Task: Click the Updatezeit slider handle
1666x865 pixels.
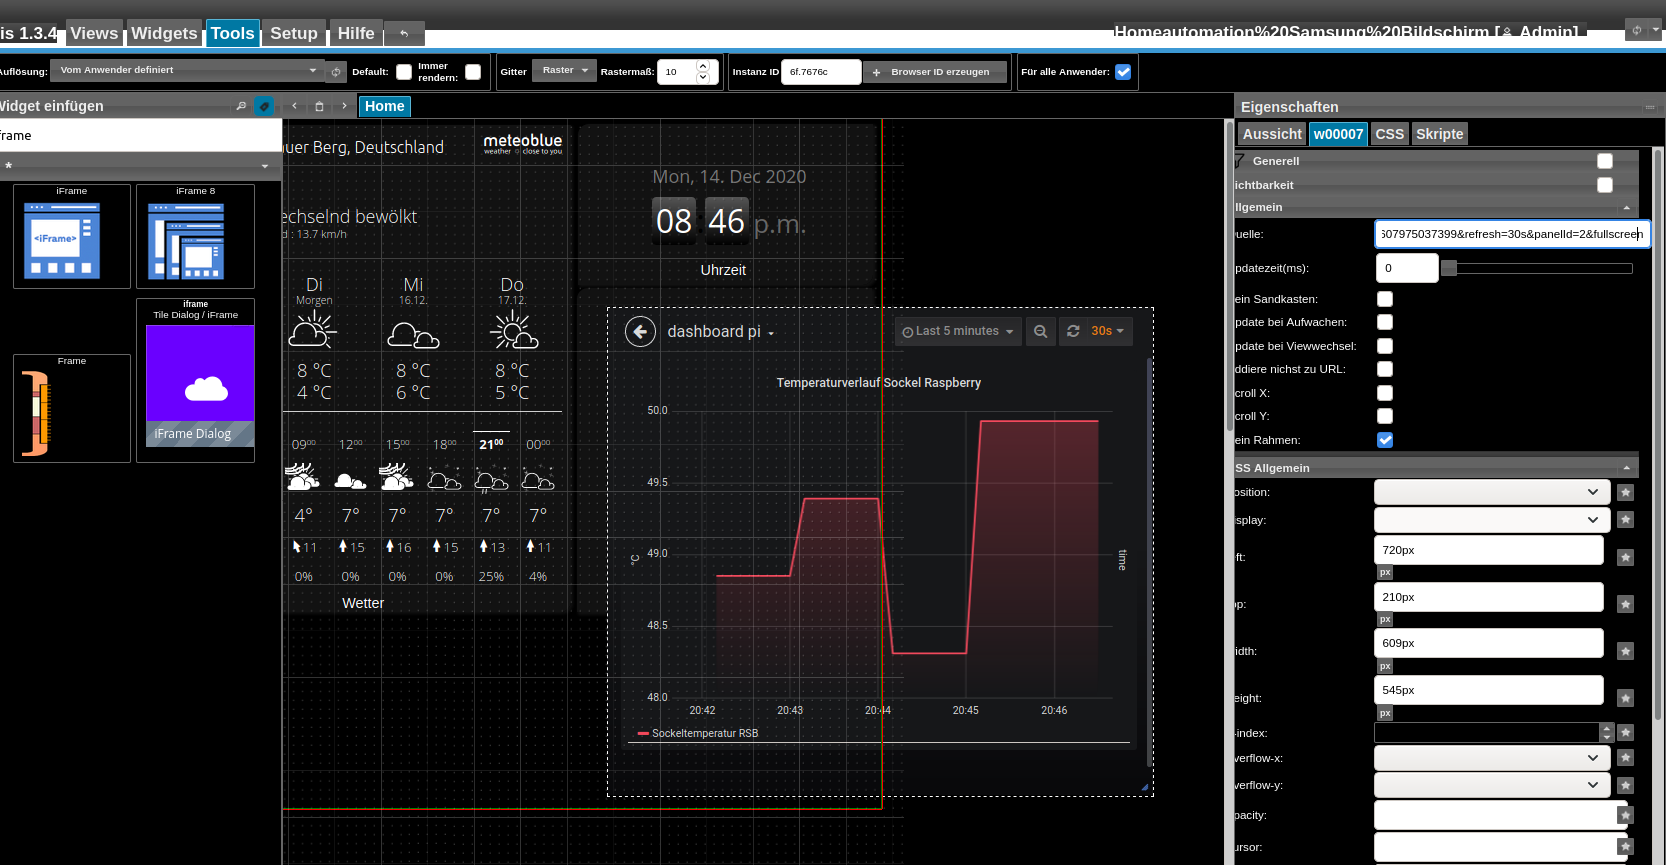Action: [1449, 268]
